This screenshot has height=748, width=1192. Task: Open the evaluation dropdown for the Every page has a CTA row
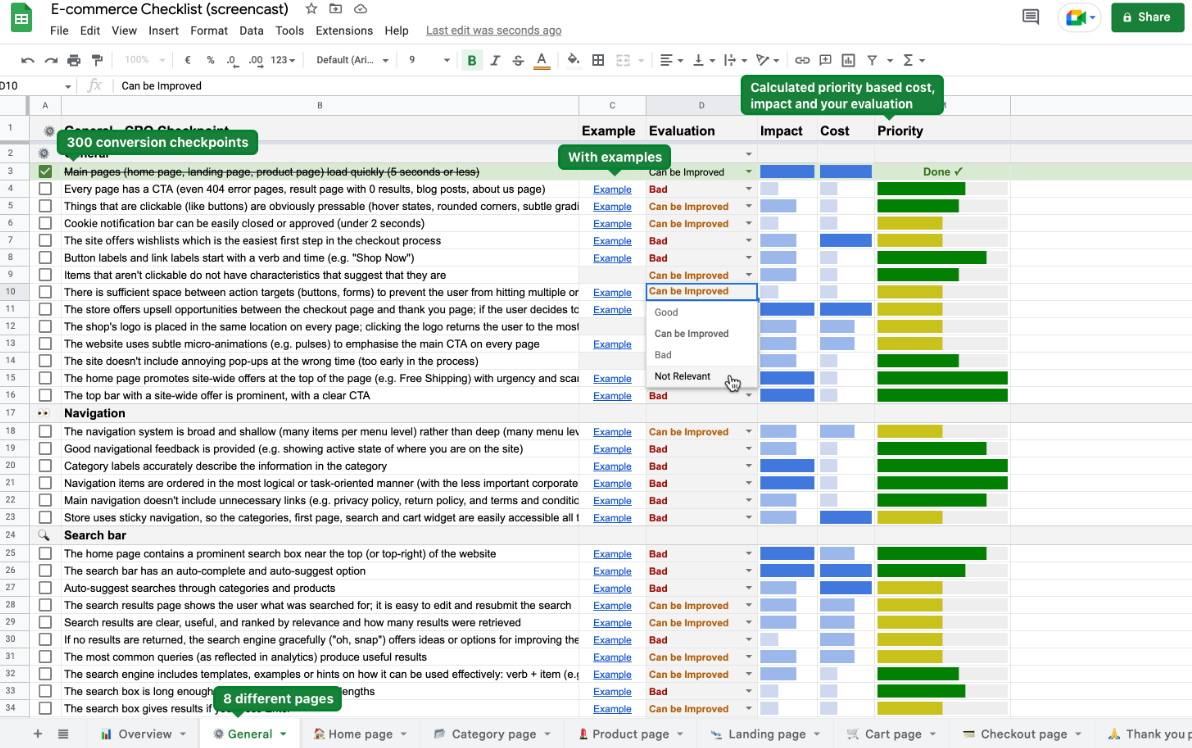(x=749, y=189)
